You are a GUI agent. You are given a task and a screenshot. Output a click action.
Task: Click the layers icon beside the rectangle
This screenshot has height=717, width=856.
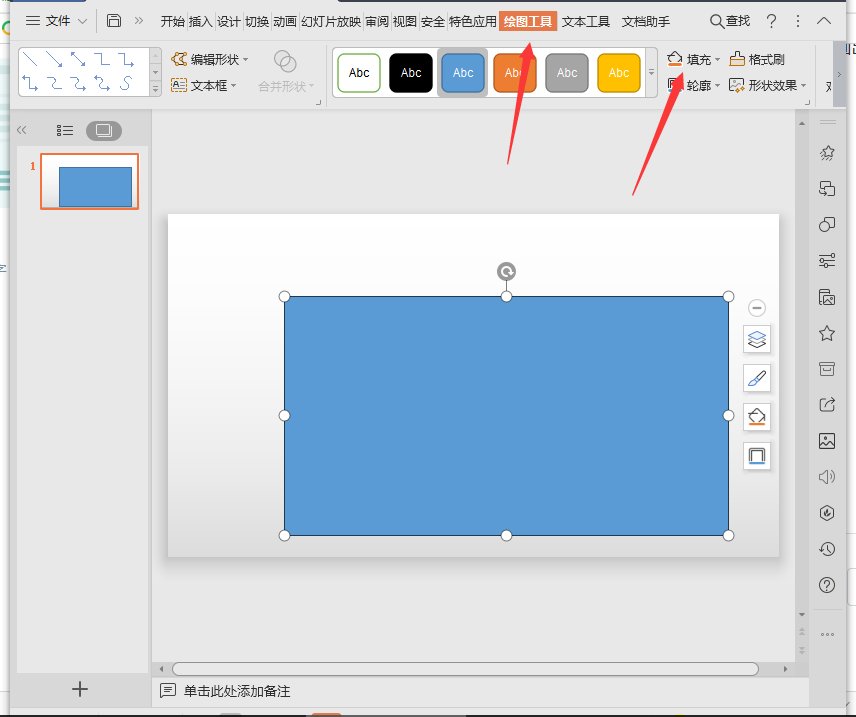tap(757, 340)
